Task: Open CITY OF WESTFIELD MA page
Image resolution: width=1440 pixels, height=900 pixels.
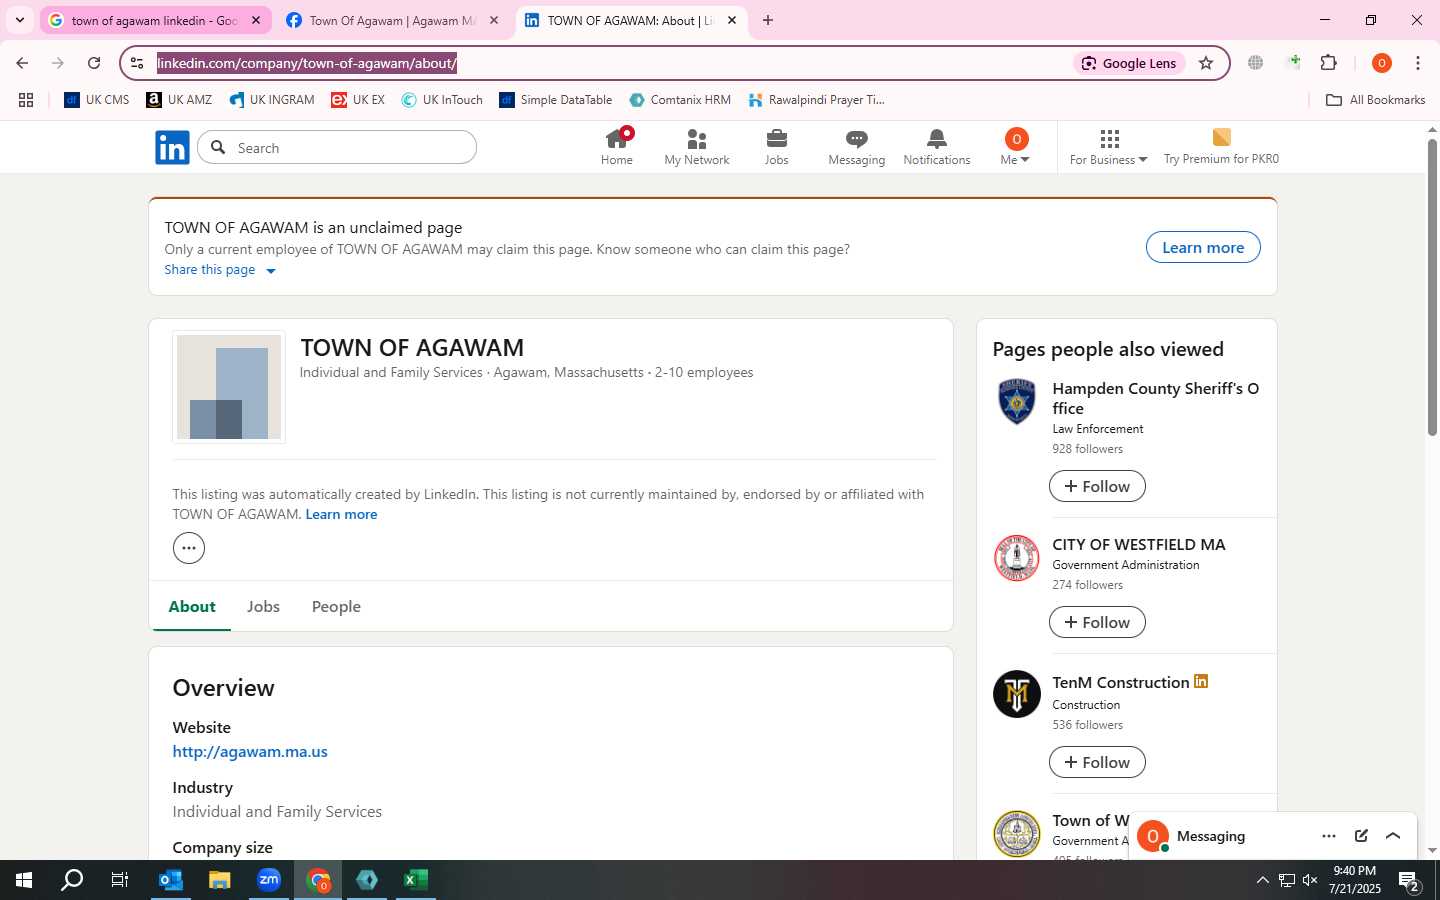Action: coord(1138,545)
